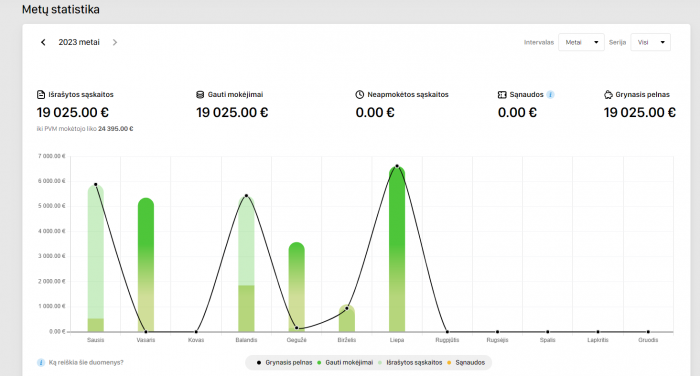The width and height of the screenshot is (700, 376).
Task: Click the 24 395.00 € PVM remaining text
Action: pos(116,129)
